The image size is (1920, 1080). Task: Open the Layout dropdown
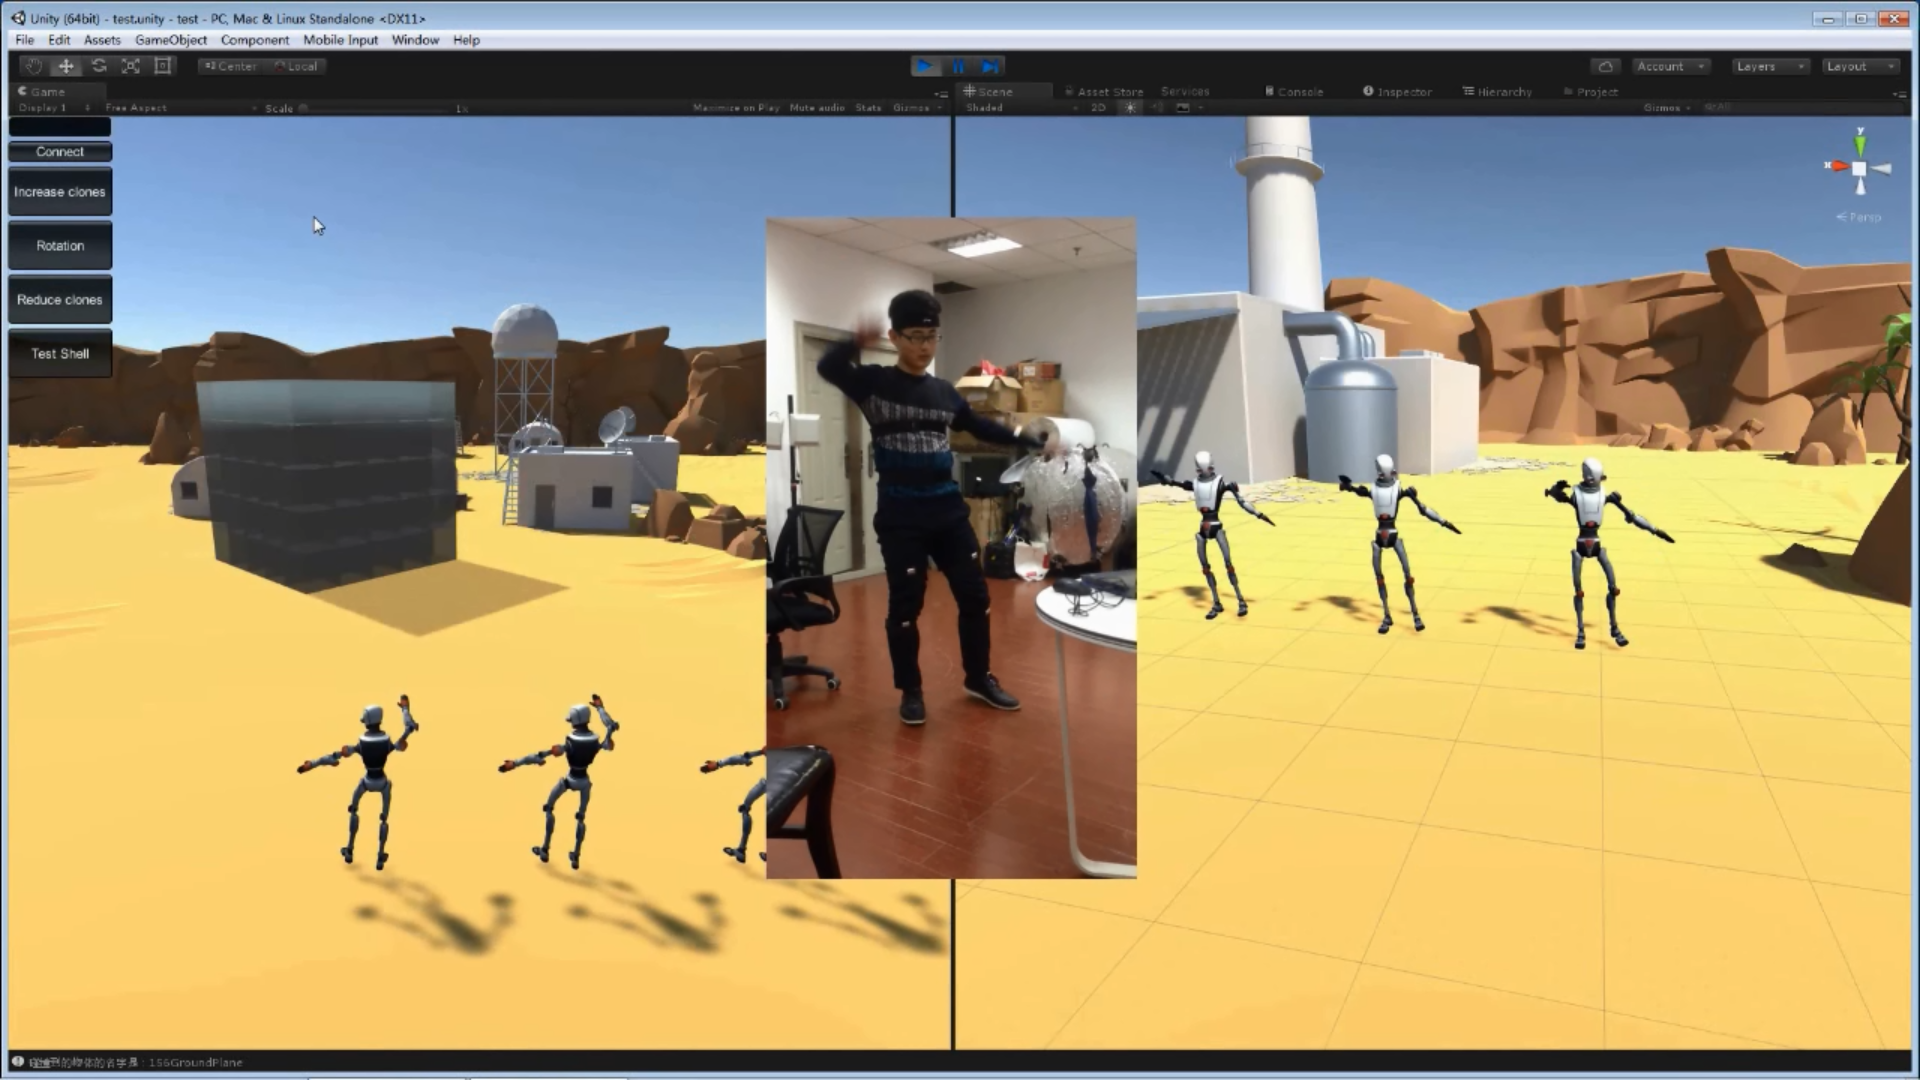tap(1860, 66)
